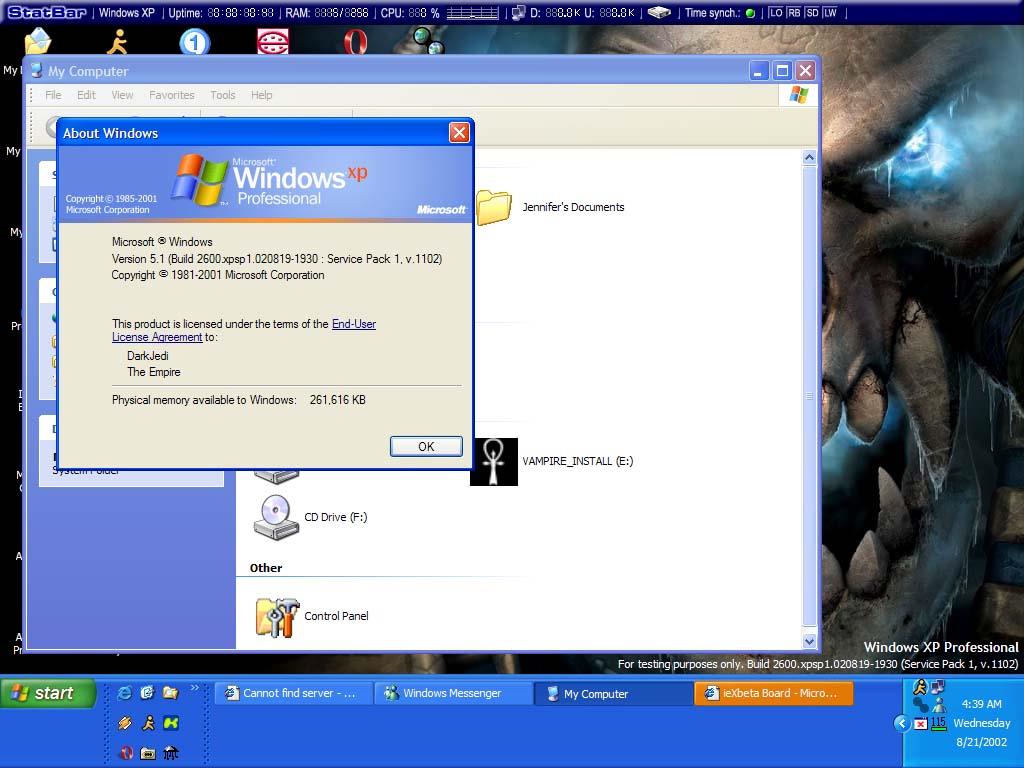
Task: Click the red X calendar tray icon
Action: pyautogui.click(x=920, y=724)
